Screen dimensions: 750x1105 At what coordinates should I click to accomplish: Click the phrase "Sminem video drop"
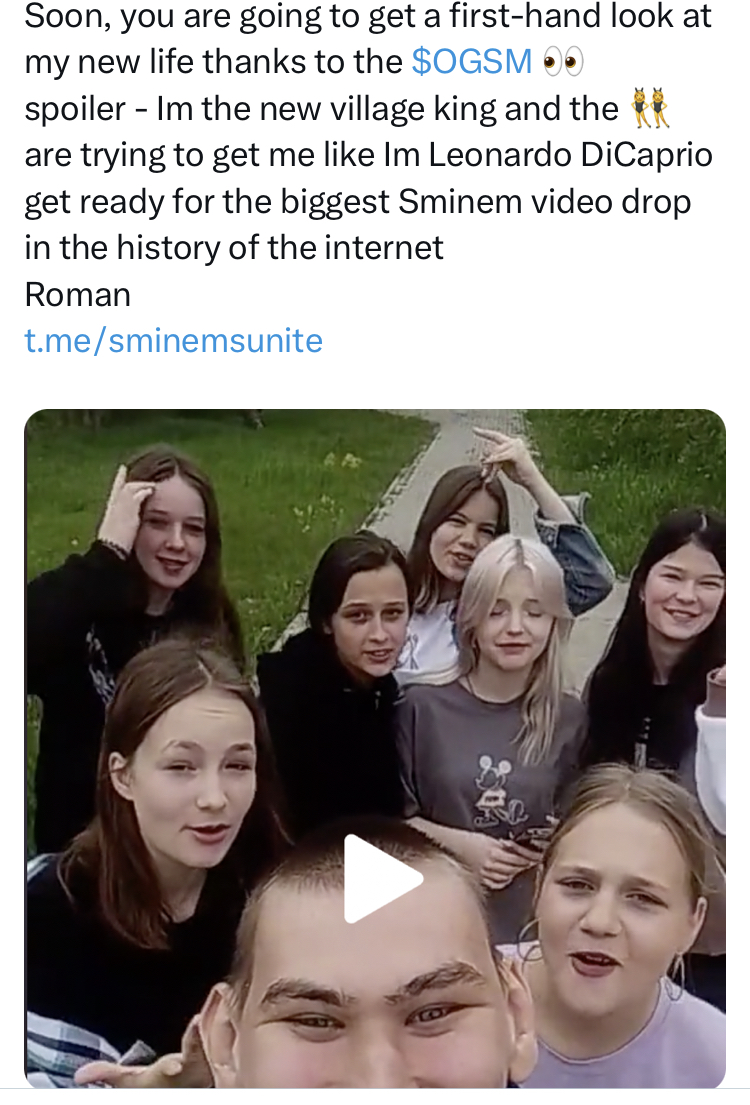click(x=545, y=202)
